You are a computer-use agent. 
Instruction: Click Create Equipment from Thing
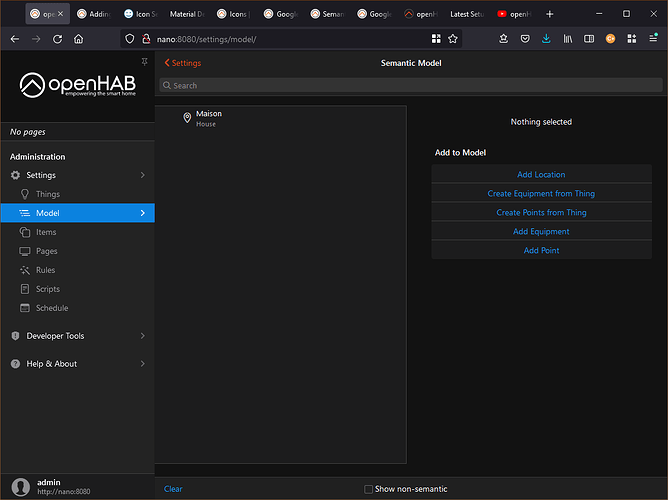[541, 193]
